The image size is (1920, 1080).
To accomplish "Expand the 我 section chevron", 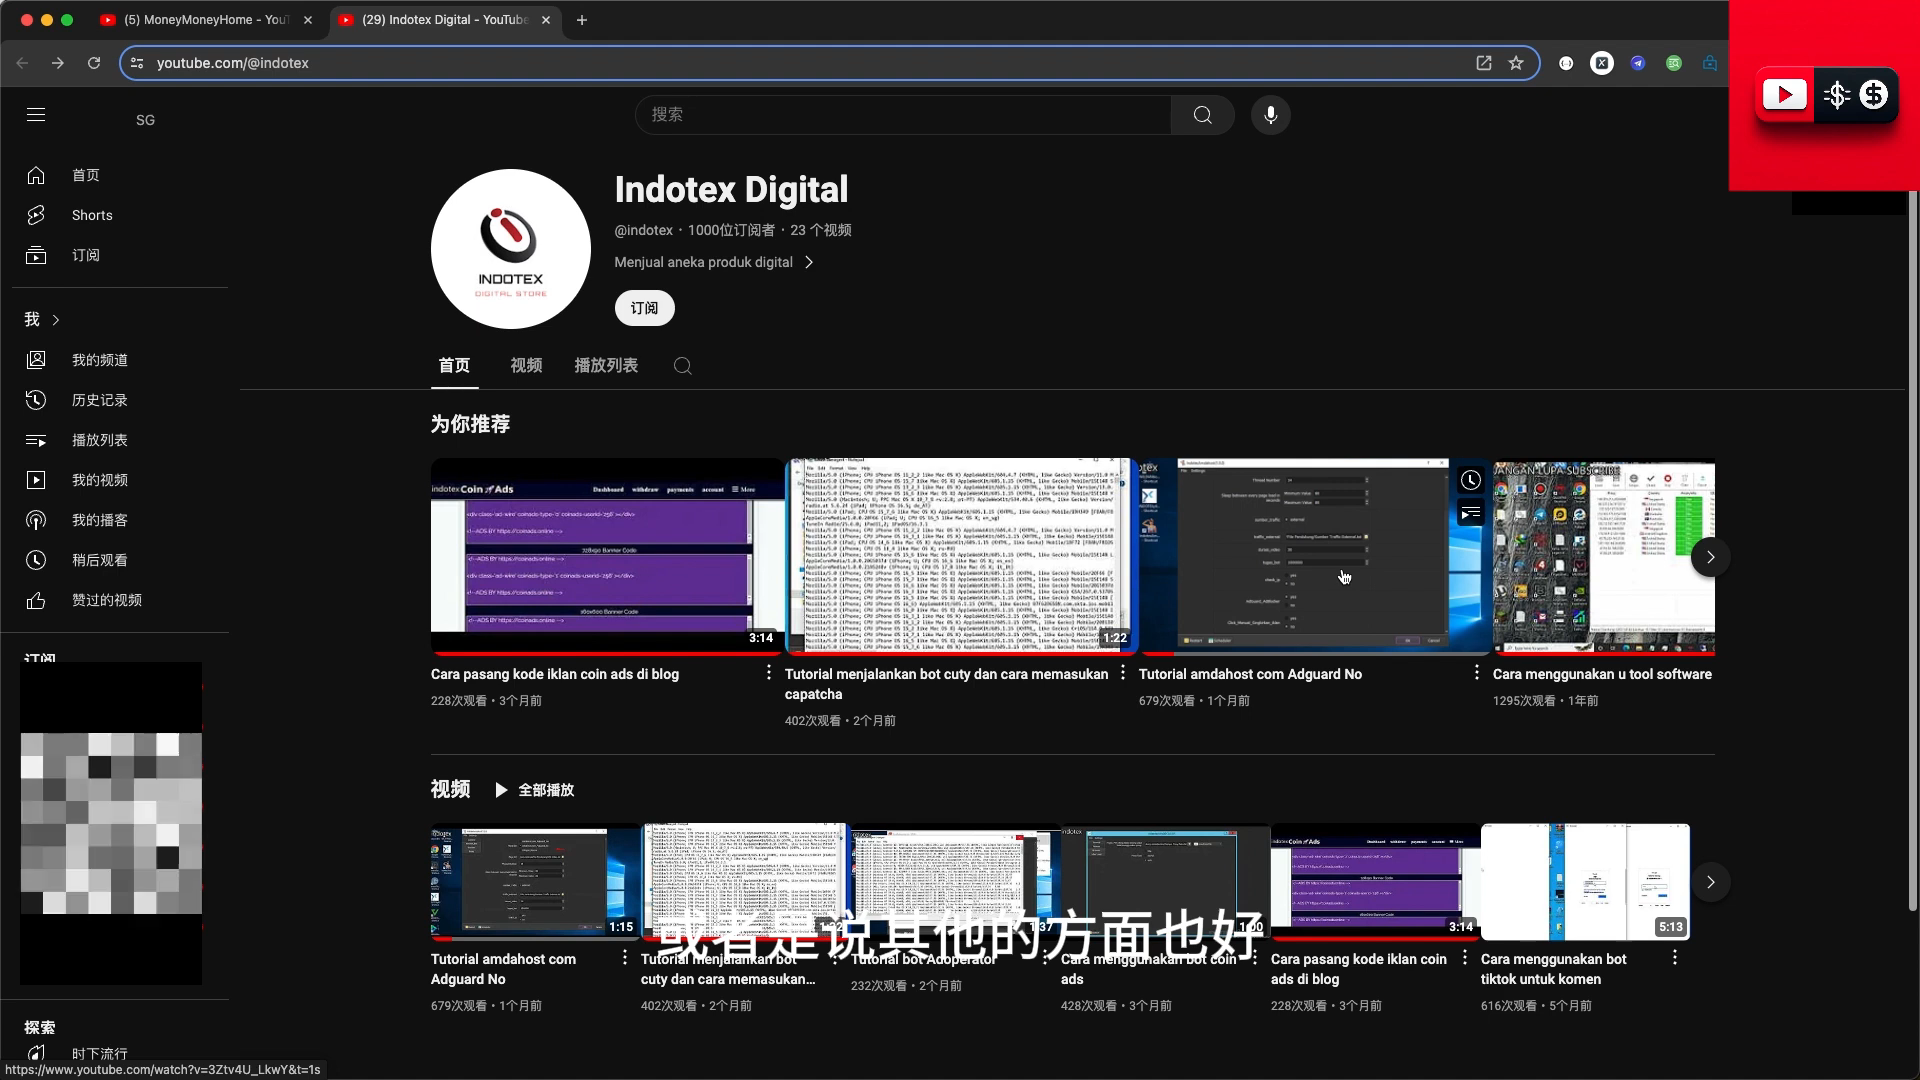I will [56, 320].
